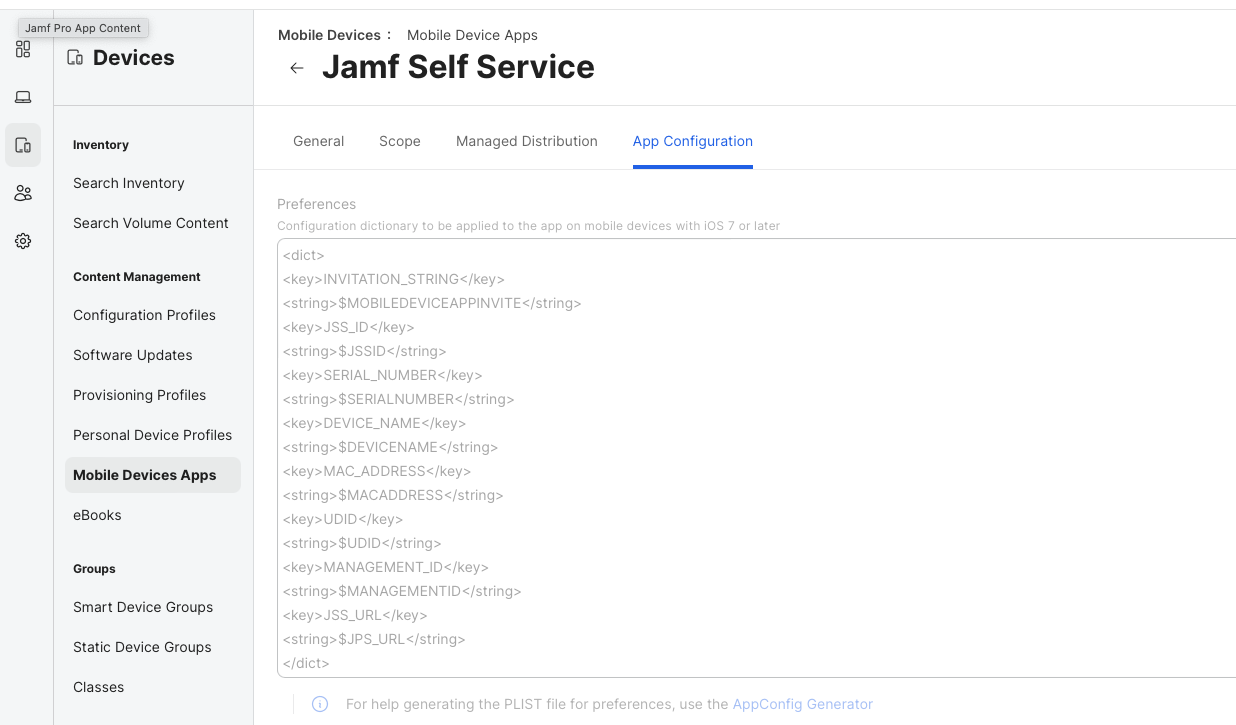Image resolution: width=1236 pixels, height=725 pixels.
Task: Click the Content Management heading
Action: pos(137,277)
